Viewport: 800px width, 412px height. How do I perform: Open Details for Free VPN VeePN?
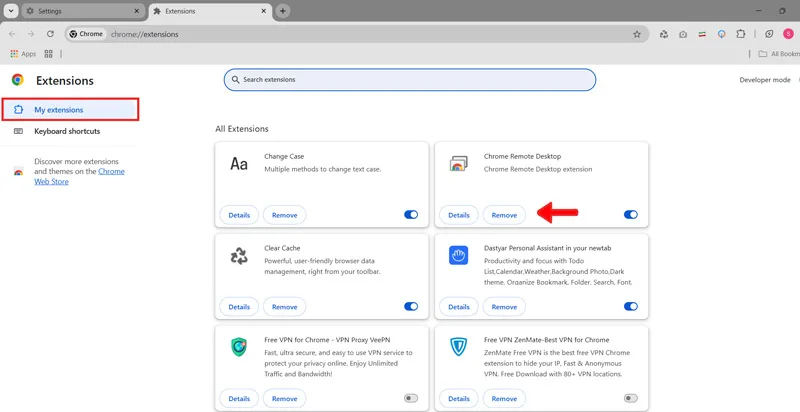point(239,399)
